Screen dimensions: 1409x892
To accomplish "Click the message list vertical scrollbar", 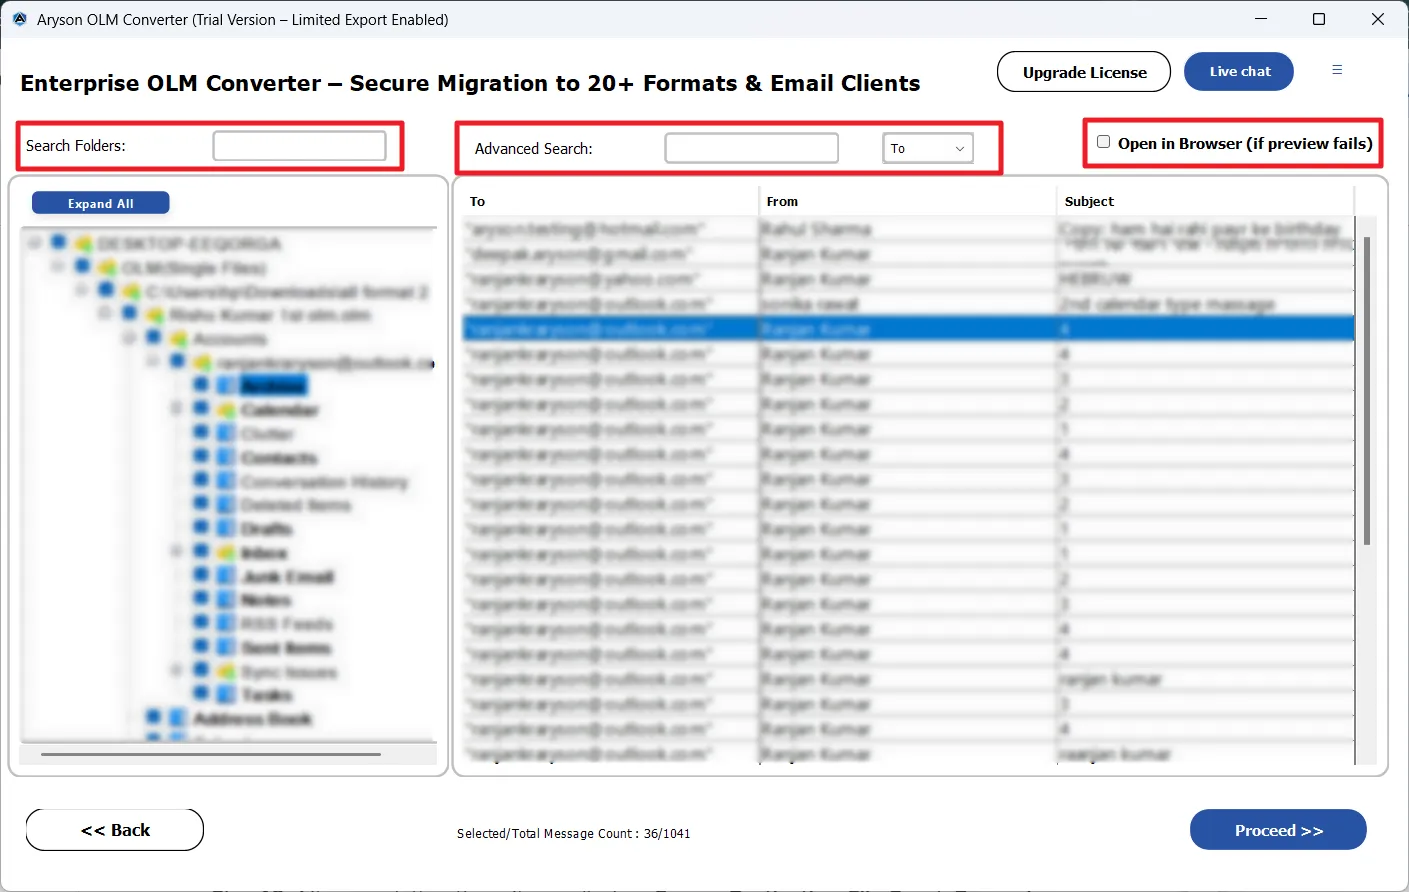I will [1366, 390].
